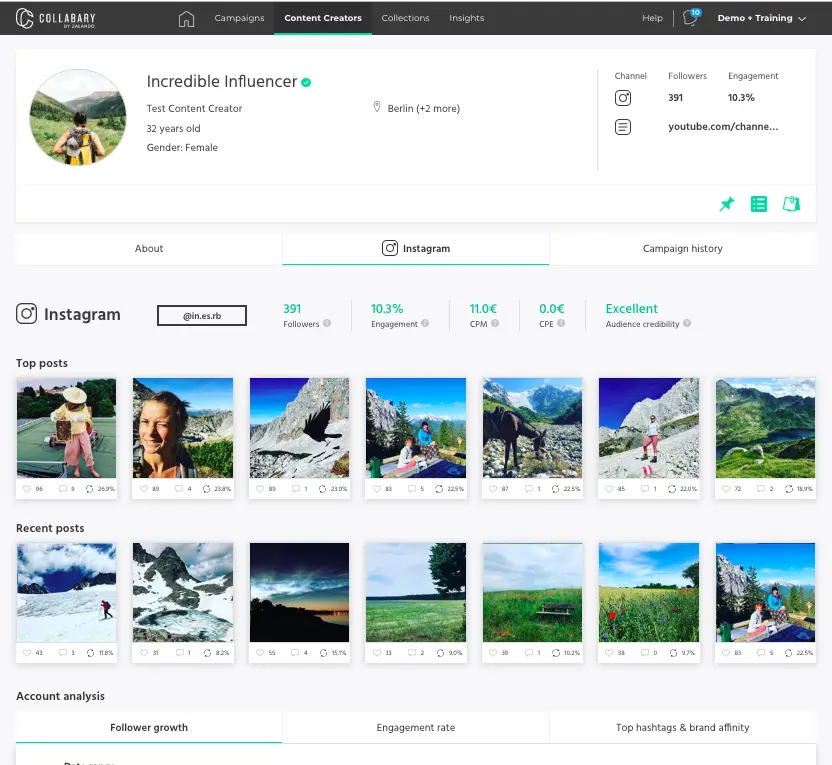Click the Instagram channel icon in profile header

point(623,98)
